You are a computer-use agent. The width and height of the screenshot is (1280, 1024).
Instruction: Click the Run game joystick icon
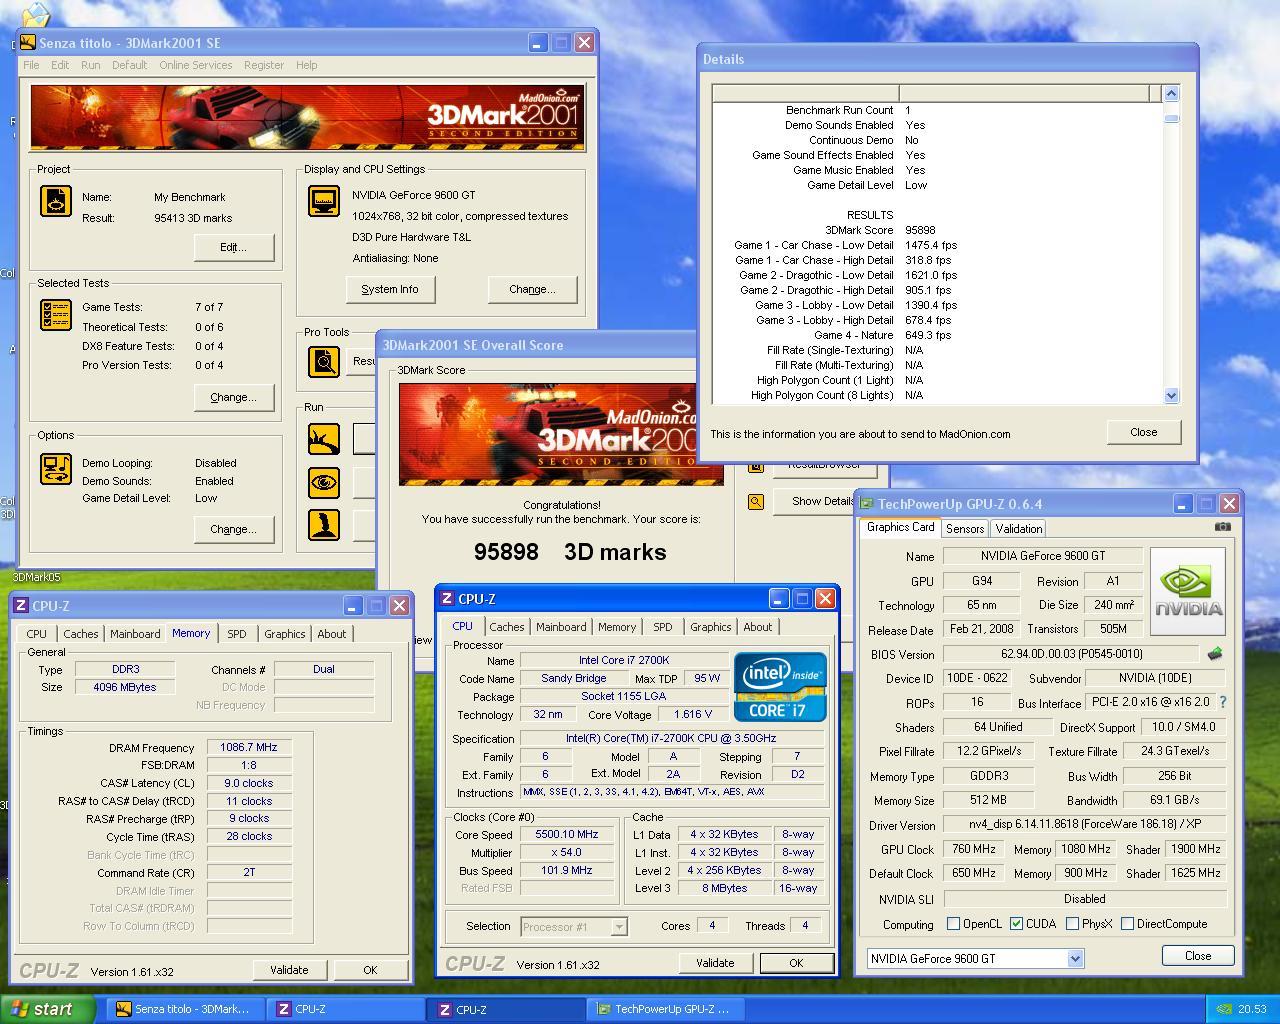tap(324, 525)
